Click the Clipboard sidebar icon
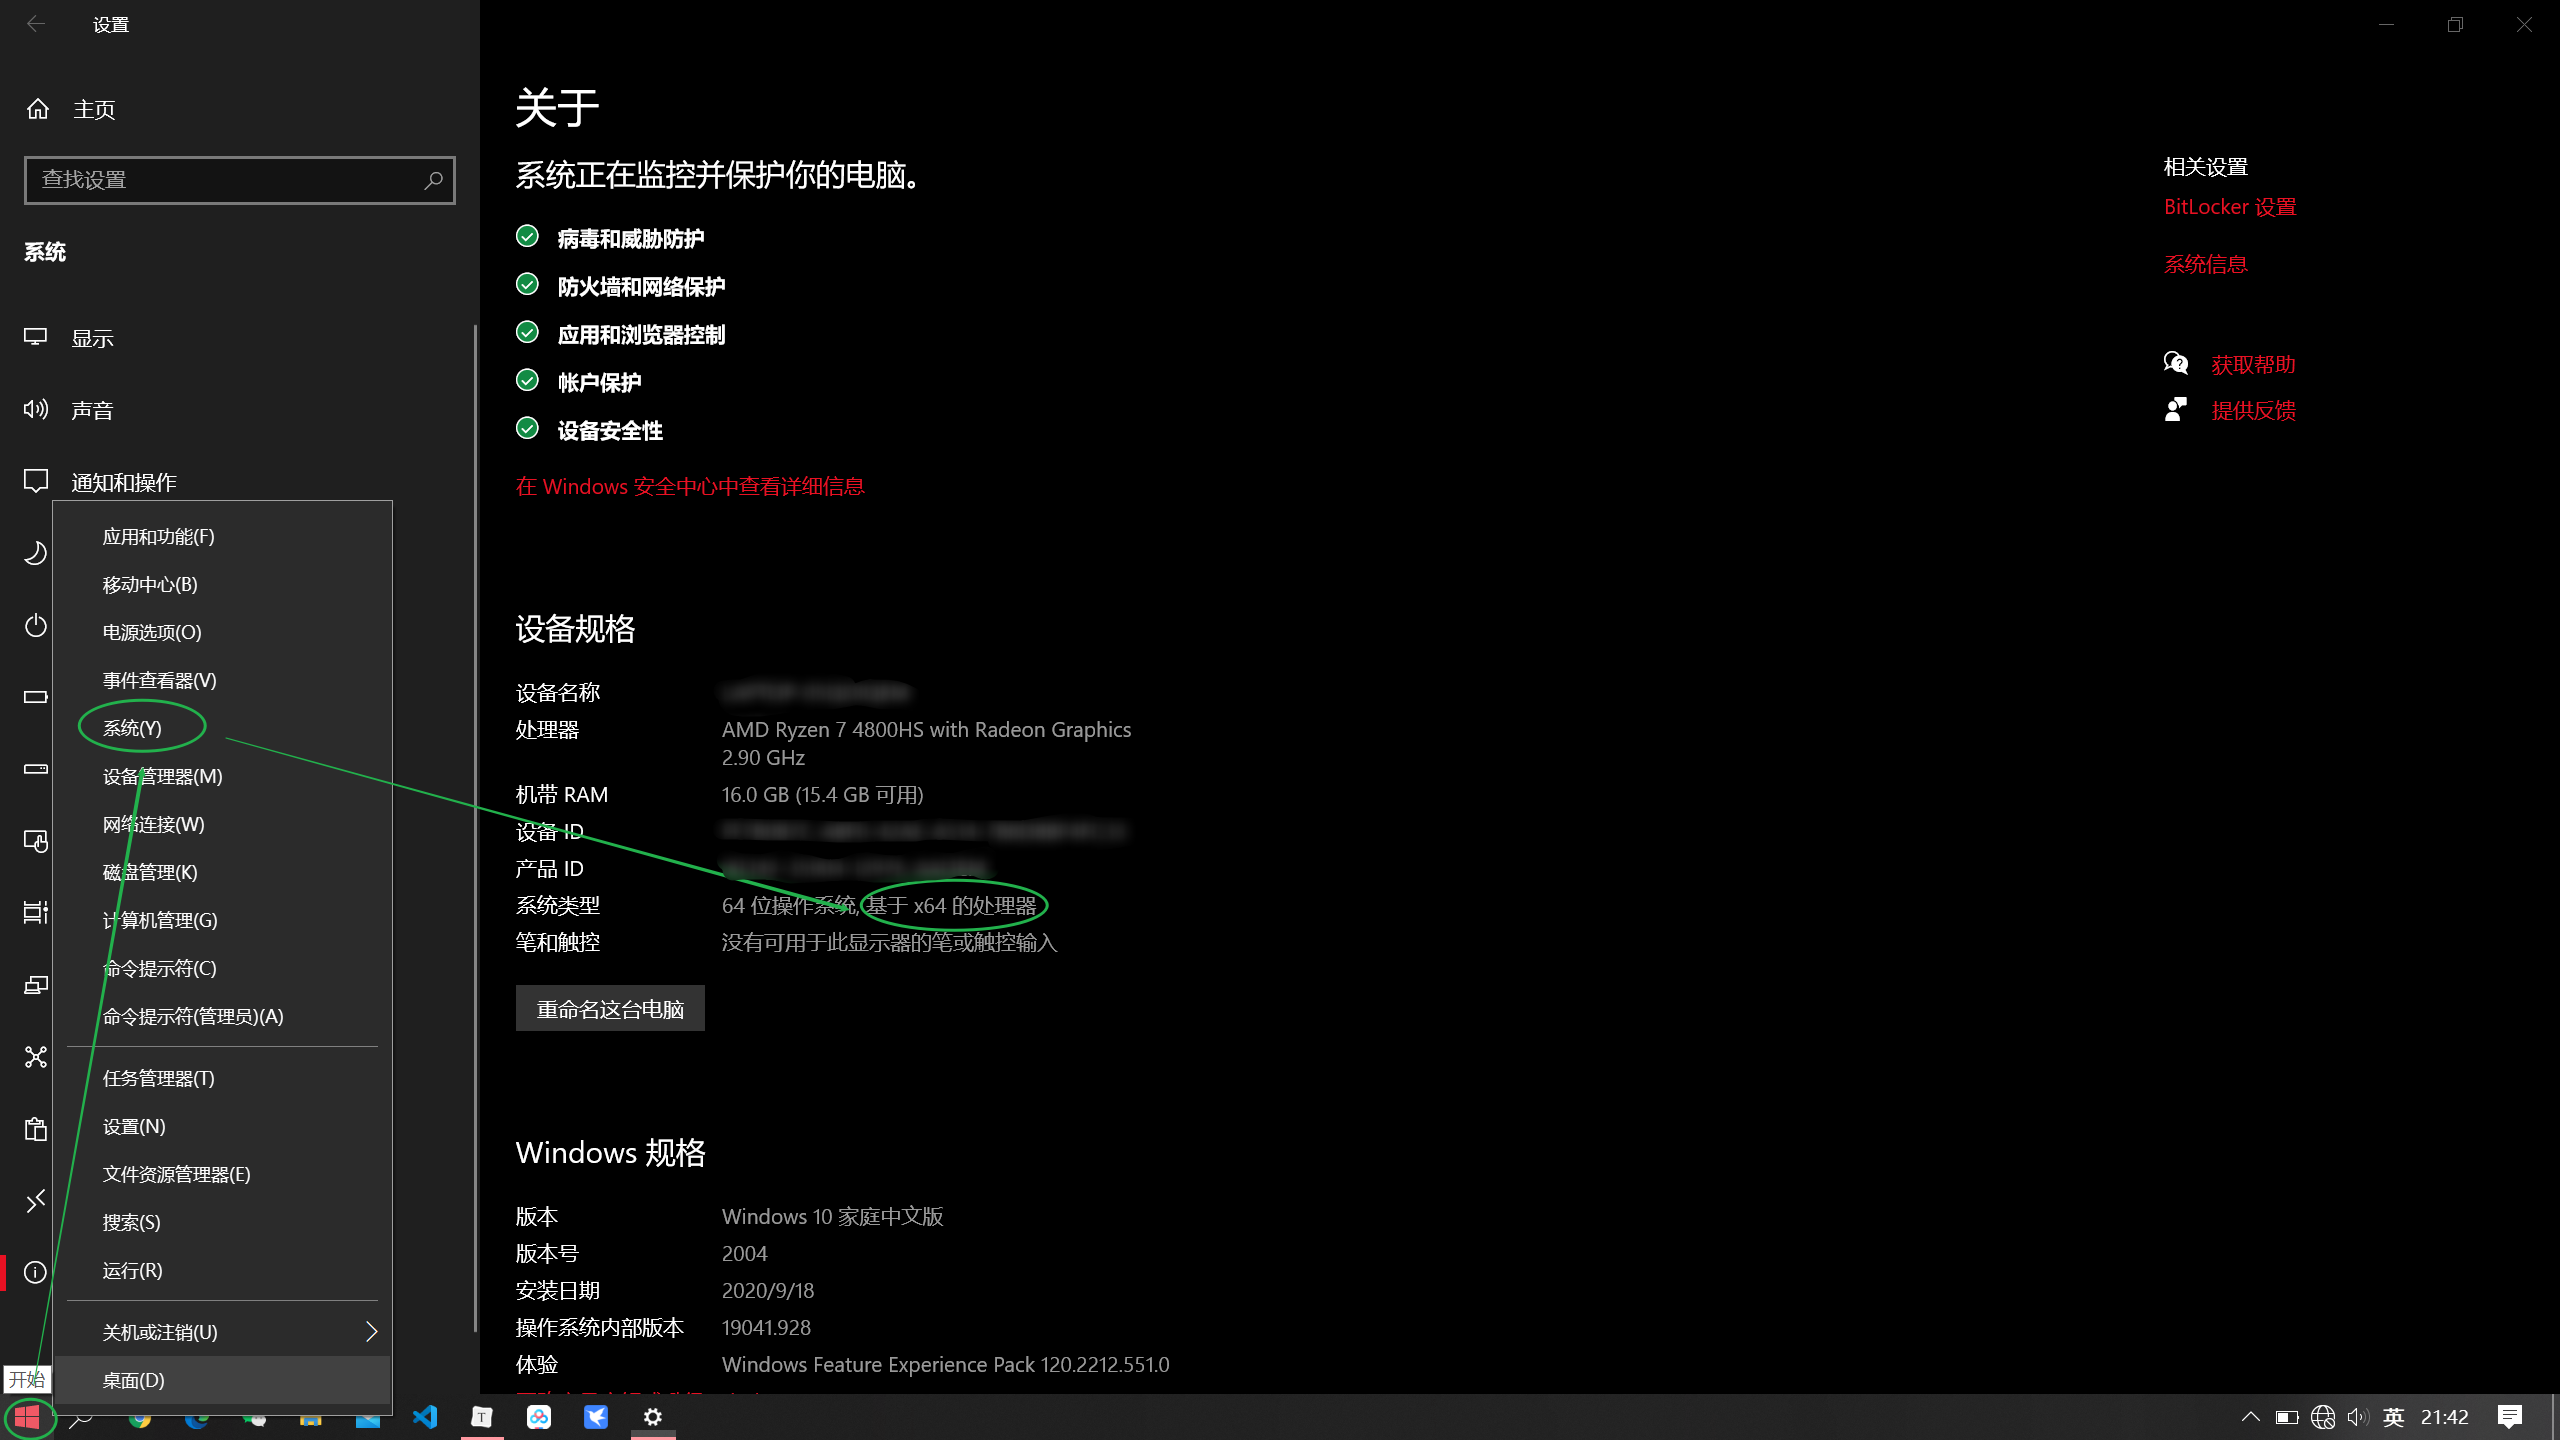 (x=35, y=1129)
